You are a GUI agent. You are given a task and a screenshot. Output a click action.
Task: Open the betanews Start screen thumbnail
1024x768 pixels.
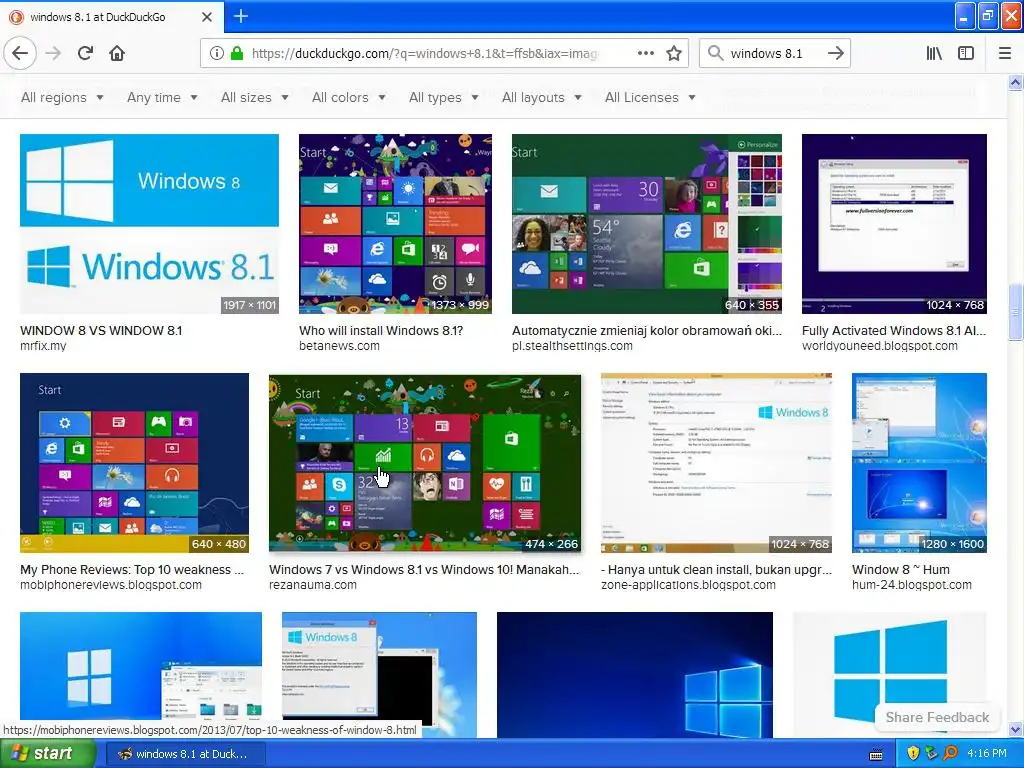pyautogui.click(x=395, y=224)
